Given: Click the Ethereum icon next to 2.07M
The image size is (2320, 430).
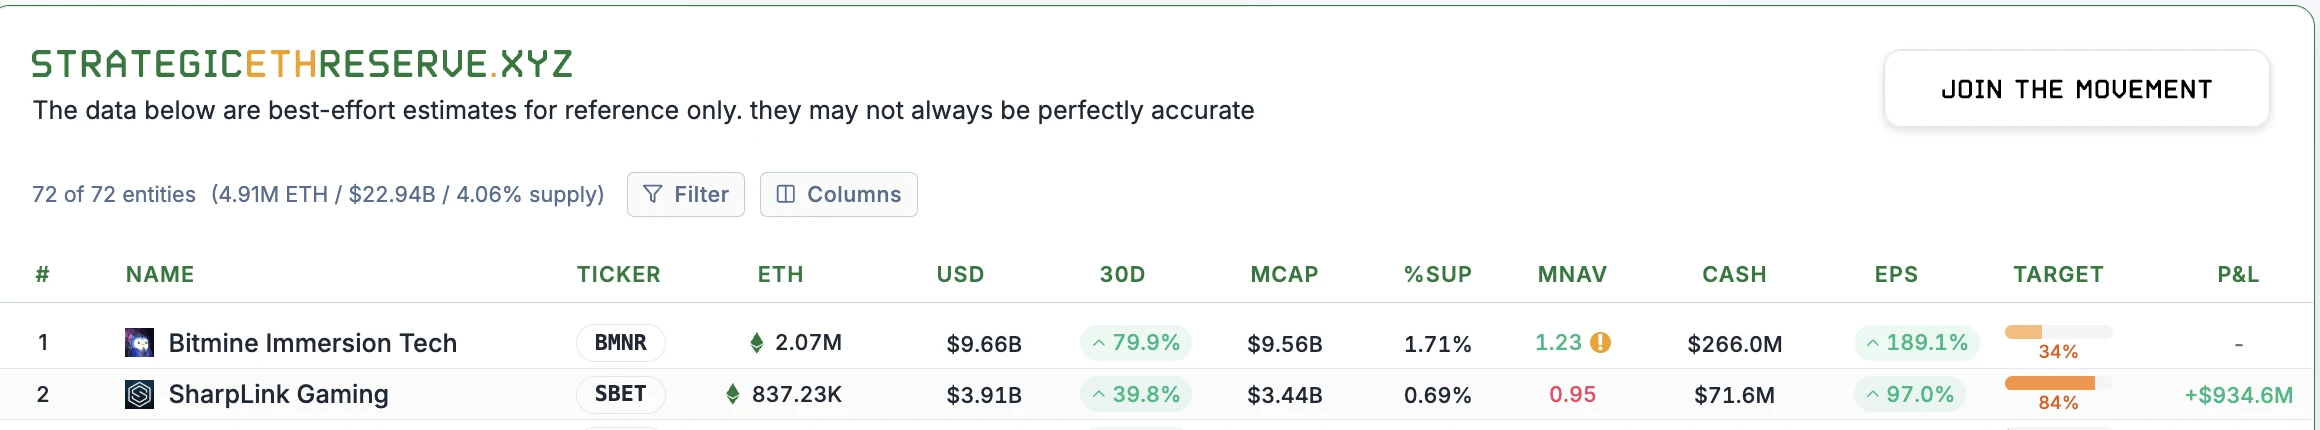Looking at the screenshot, I should point(757,343).
